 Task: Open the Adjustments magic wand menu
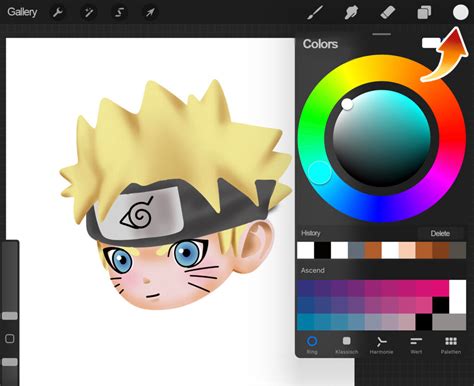pos(89,13)
